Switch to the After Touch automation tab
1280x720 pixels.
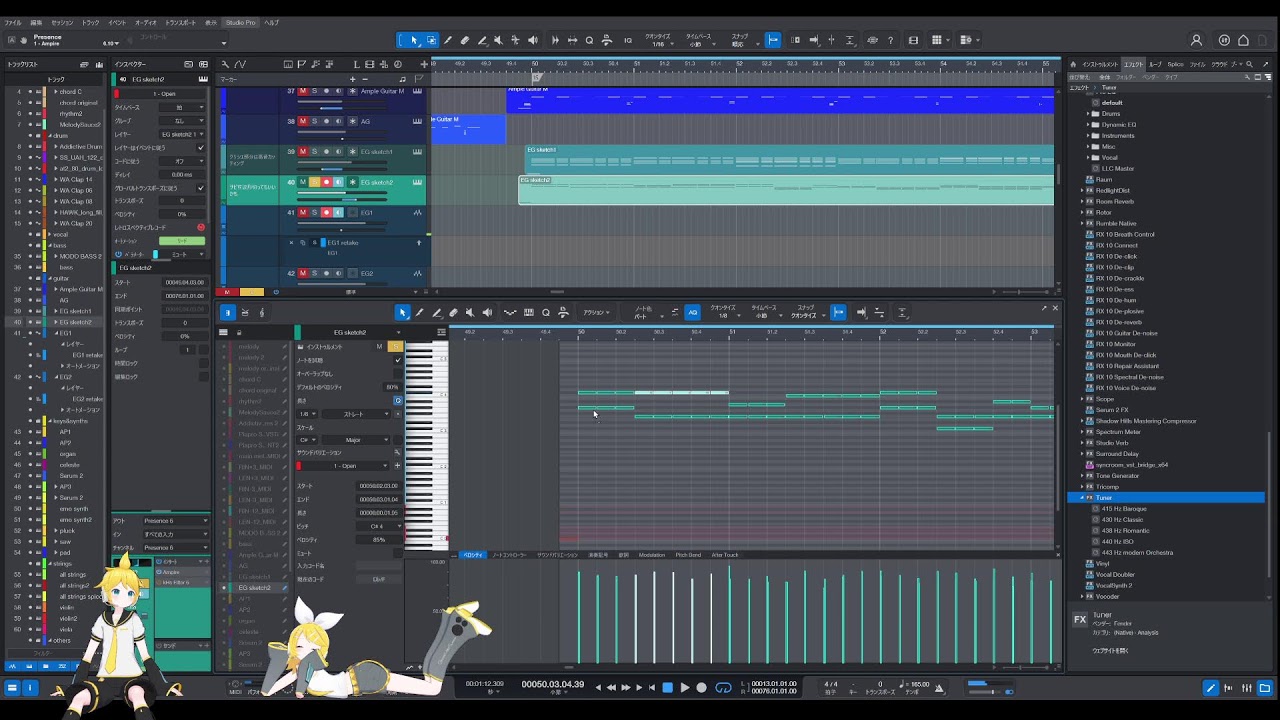coord(724,555)
